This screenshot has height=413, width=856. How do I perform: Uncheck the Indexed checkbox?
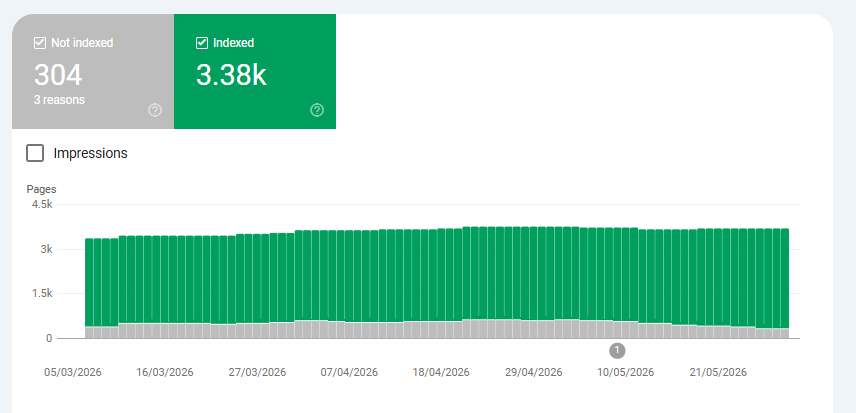(201, 43)
